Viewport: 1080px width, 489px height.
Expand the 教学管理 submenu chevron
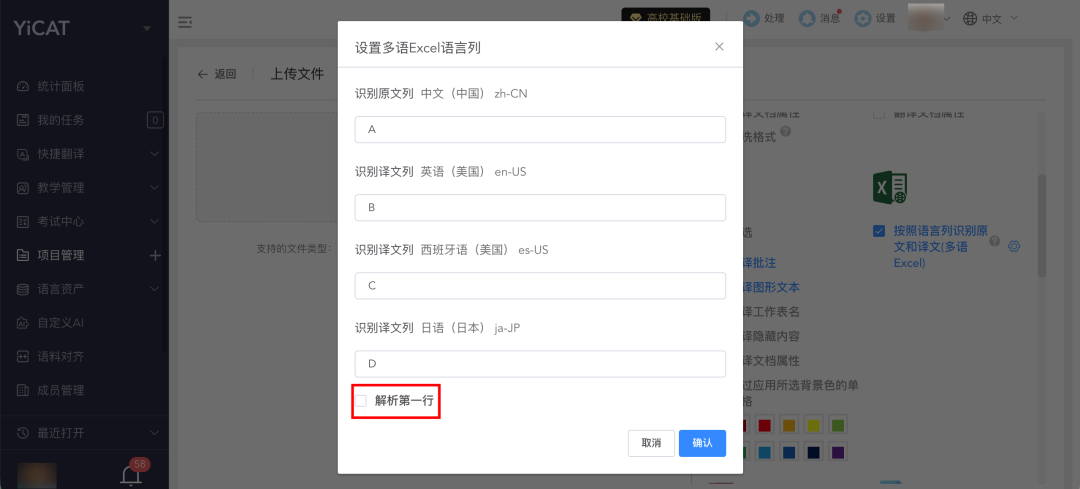point(154,187)
